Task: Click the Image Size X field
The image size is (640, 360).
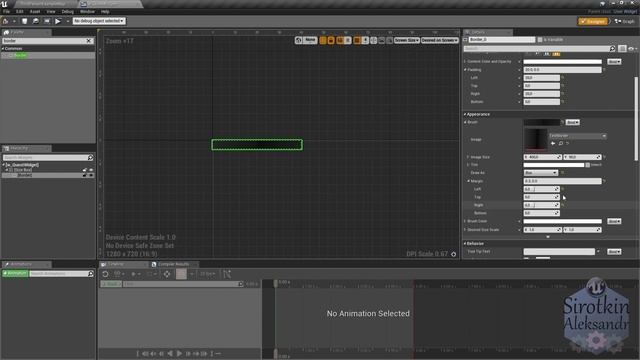Action: click(542, 157)
